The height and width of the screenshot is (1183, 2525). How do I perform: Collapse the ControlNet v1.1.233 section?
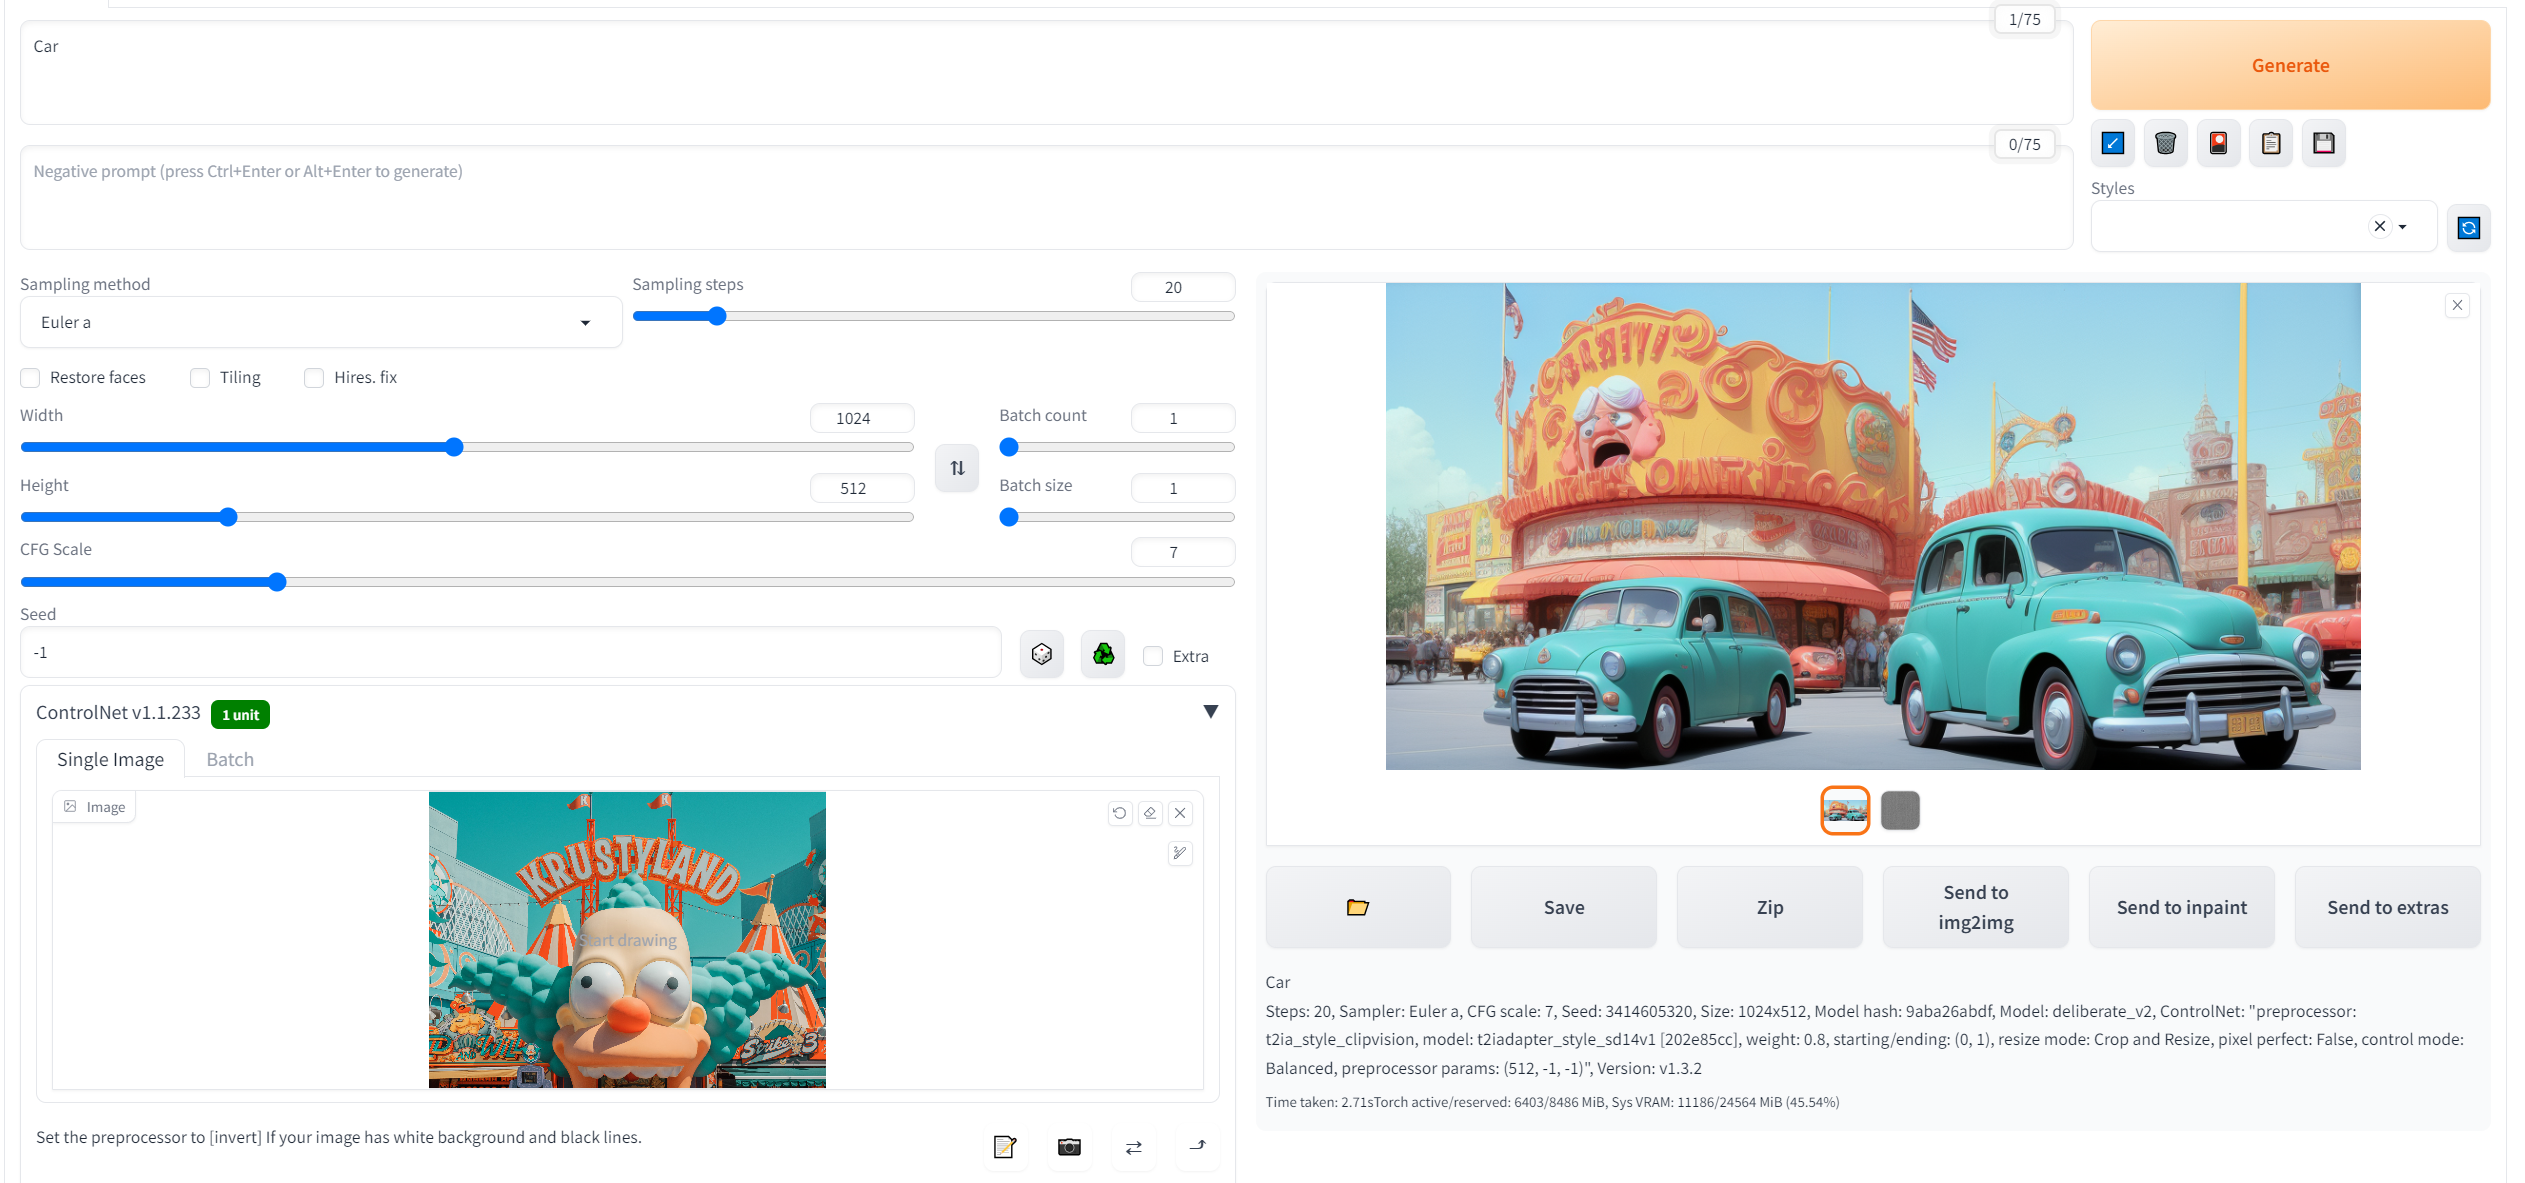[x=1210, y=712]
